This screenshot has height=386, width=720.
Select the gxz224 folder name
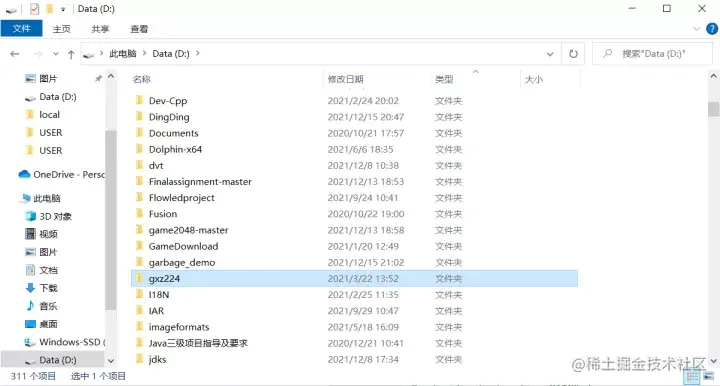pos(164,279)
